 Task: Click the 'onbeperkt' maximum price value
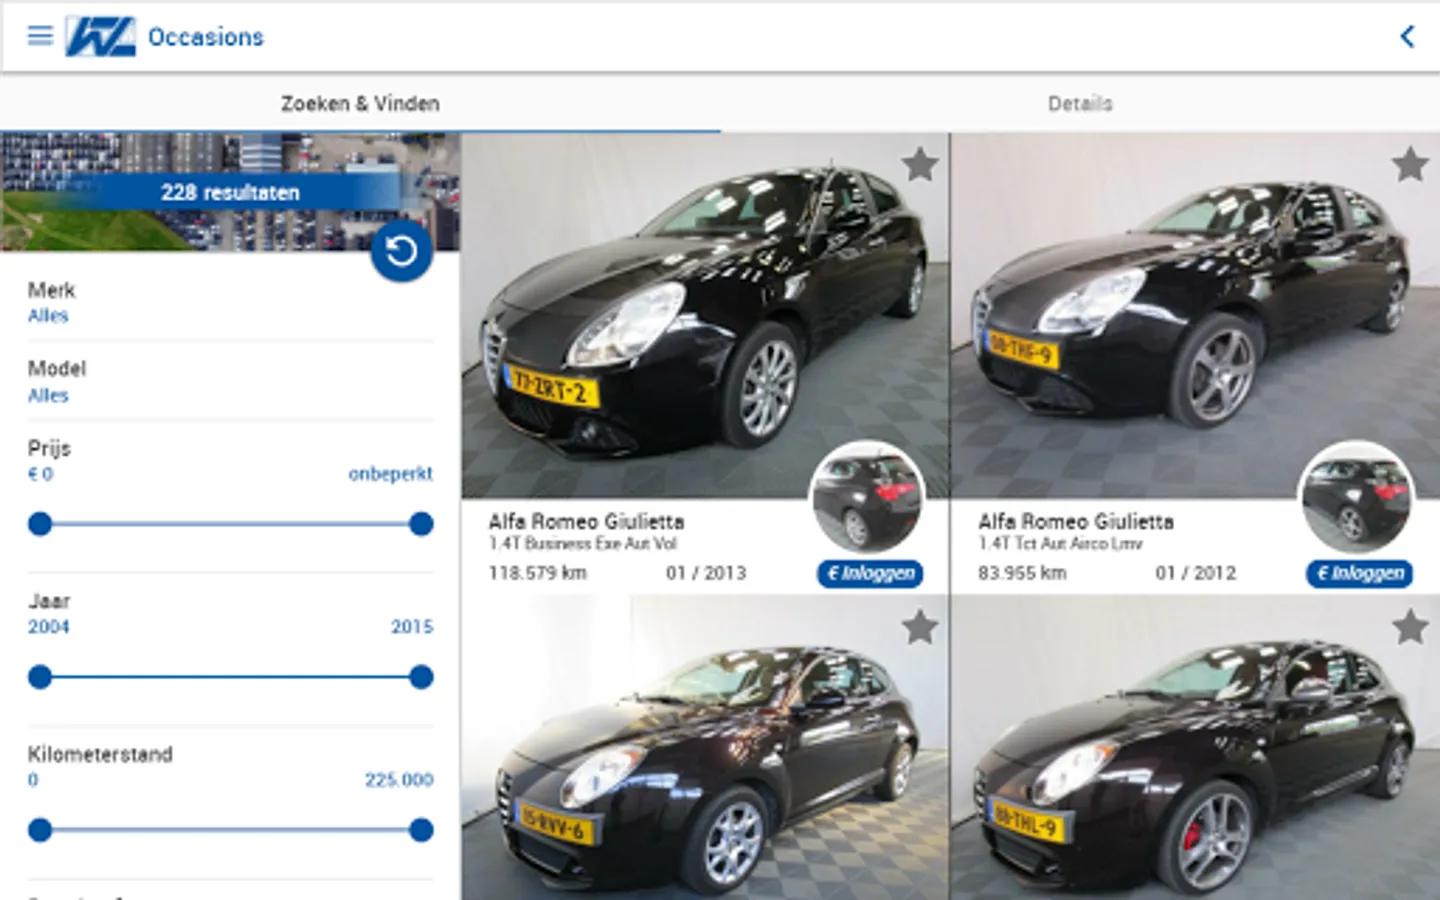click(x=391, y=474)
